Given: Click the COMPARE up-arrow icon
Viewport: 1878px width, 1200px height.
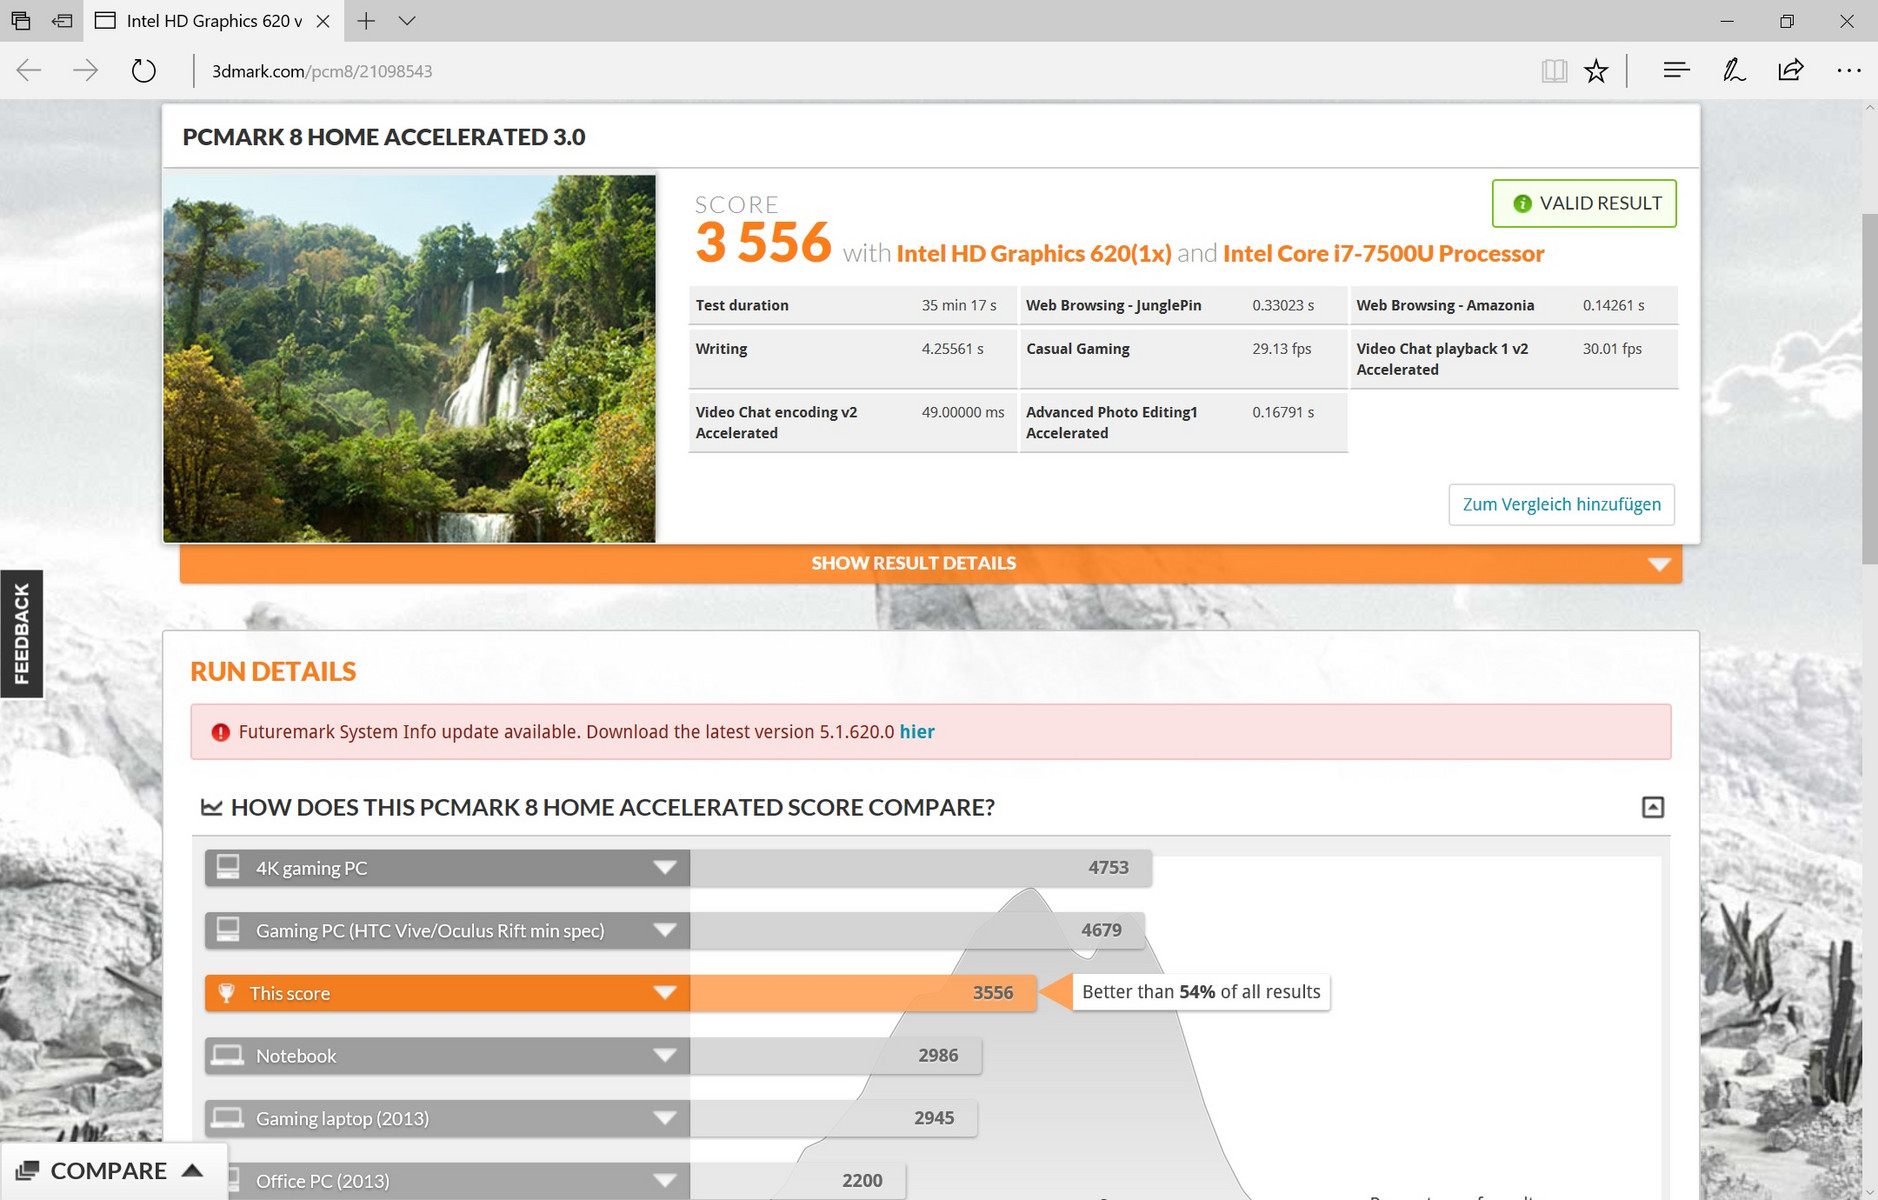Looking at the screenshot, I should pos(193,1170).
